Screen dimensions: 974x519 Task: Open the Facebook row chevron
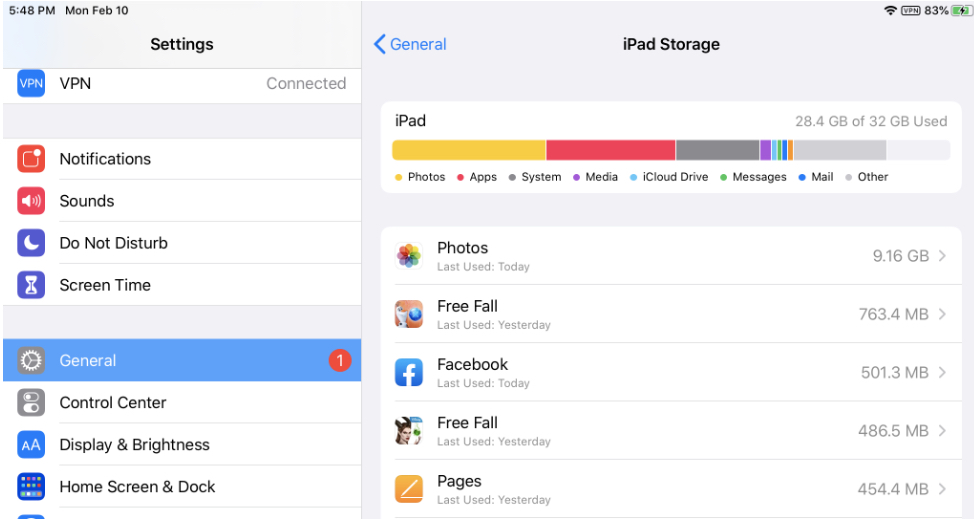tap(942, 372)
